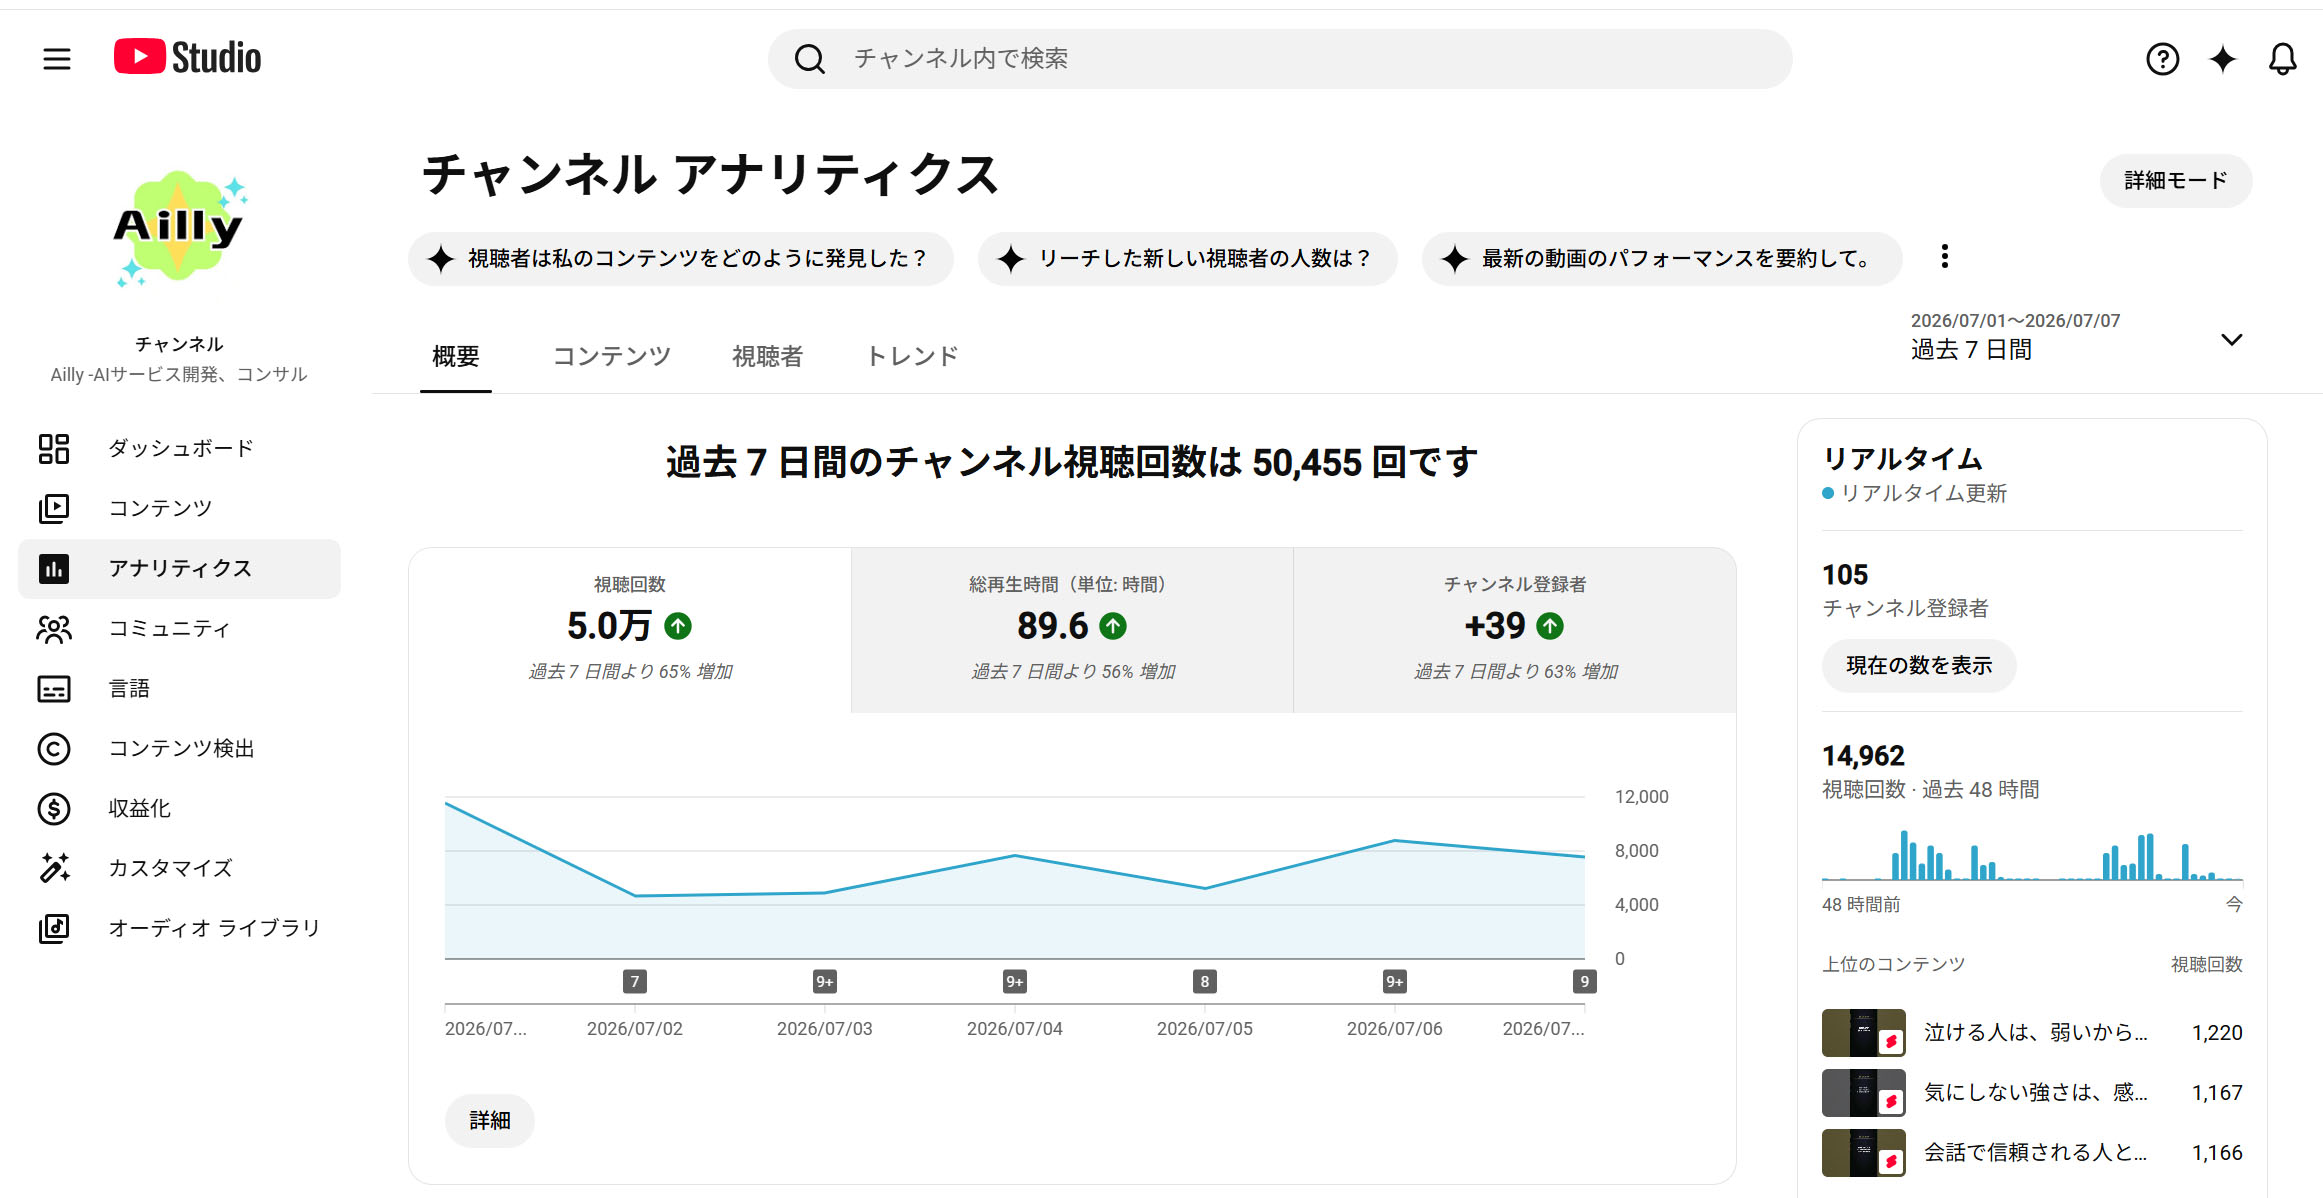Open the notifications bell
Screen dimensions: 2323x1198
(x=2282, y=59)
